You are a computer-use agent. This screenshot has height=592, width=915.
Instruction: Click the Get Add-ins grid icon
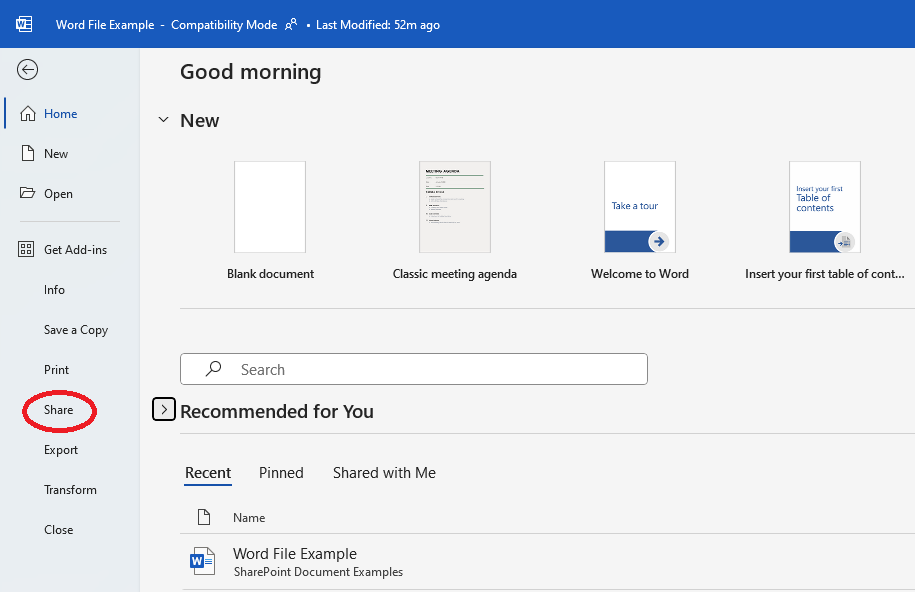[28, 250]
